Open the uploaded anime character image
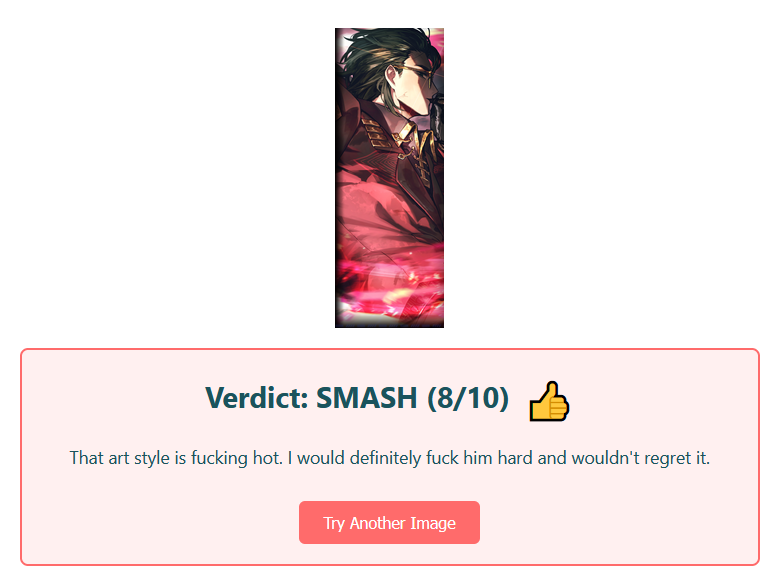The image size is (780, 586). [x=389, y=178]
